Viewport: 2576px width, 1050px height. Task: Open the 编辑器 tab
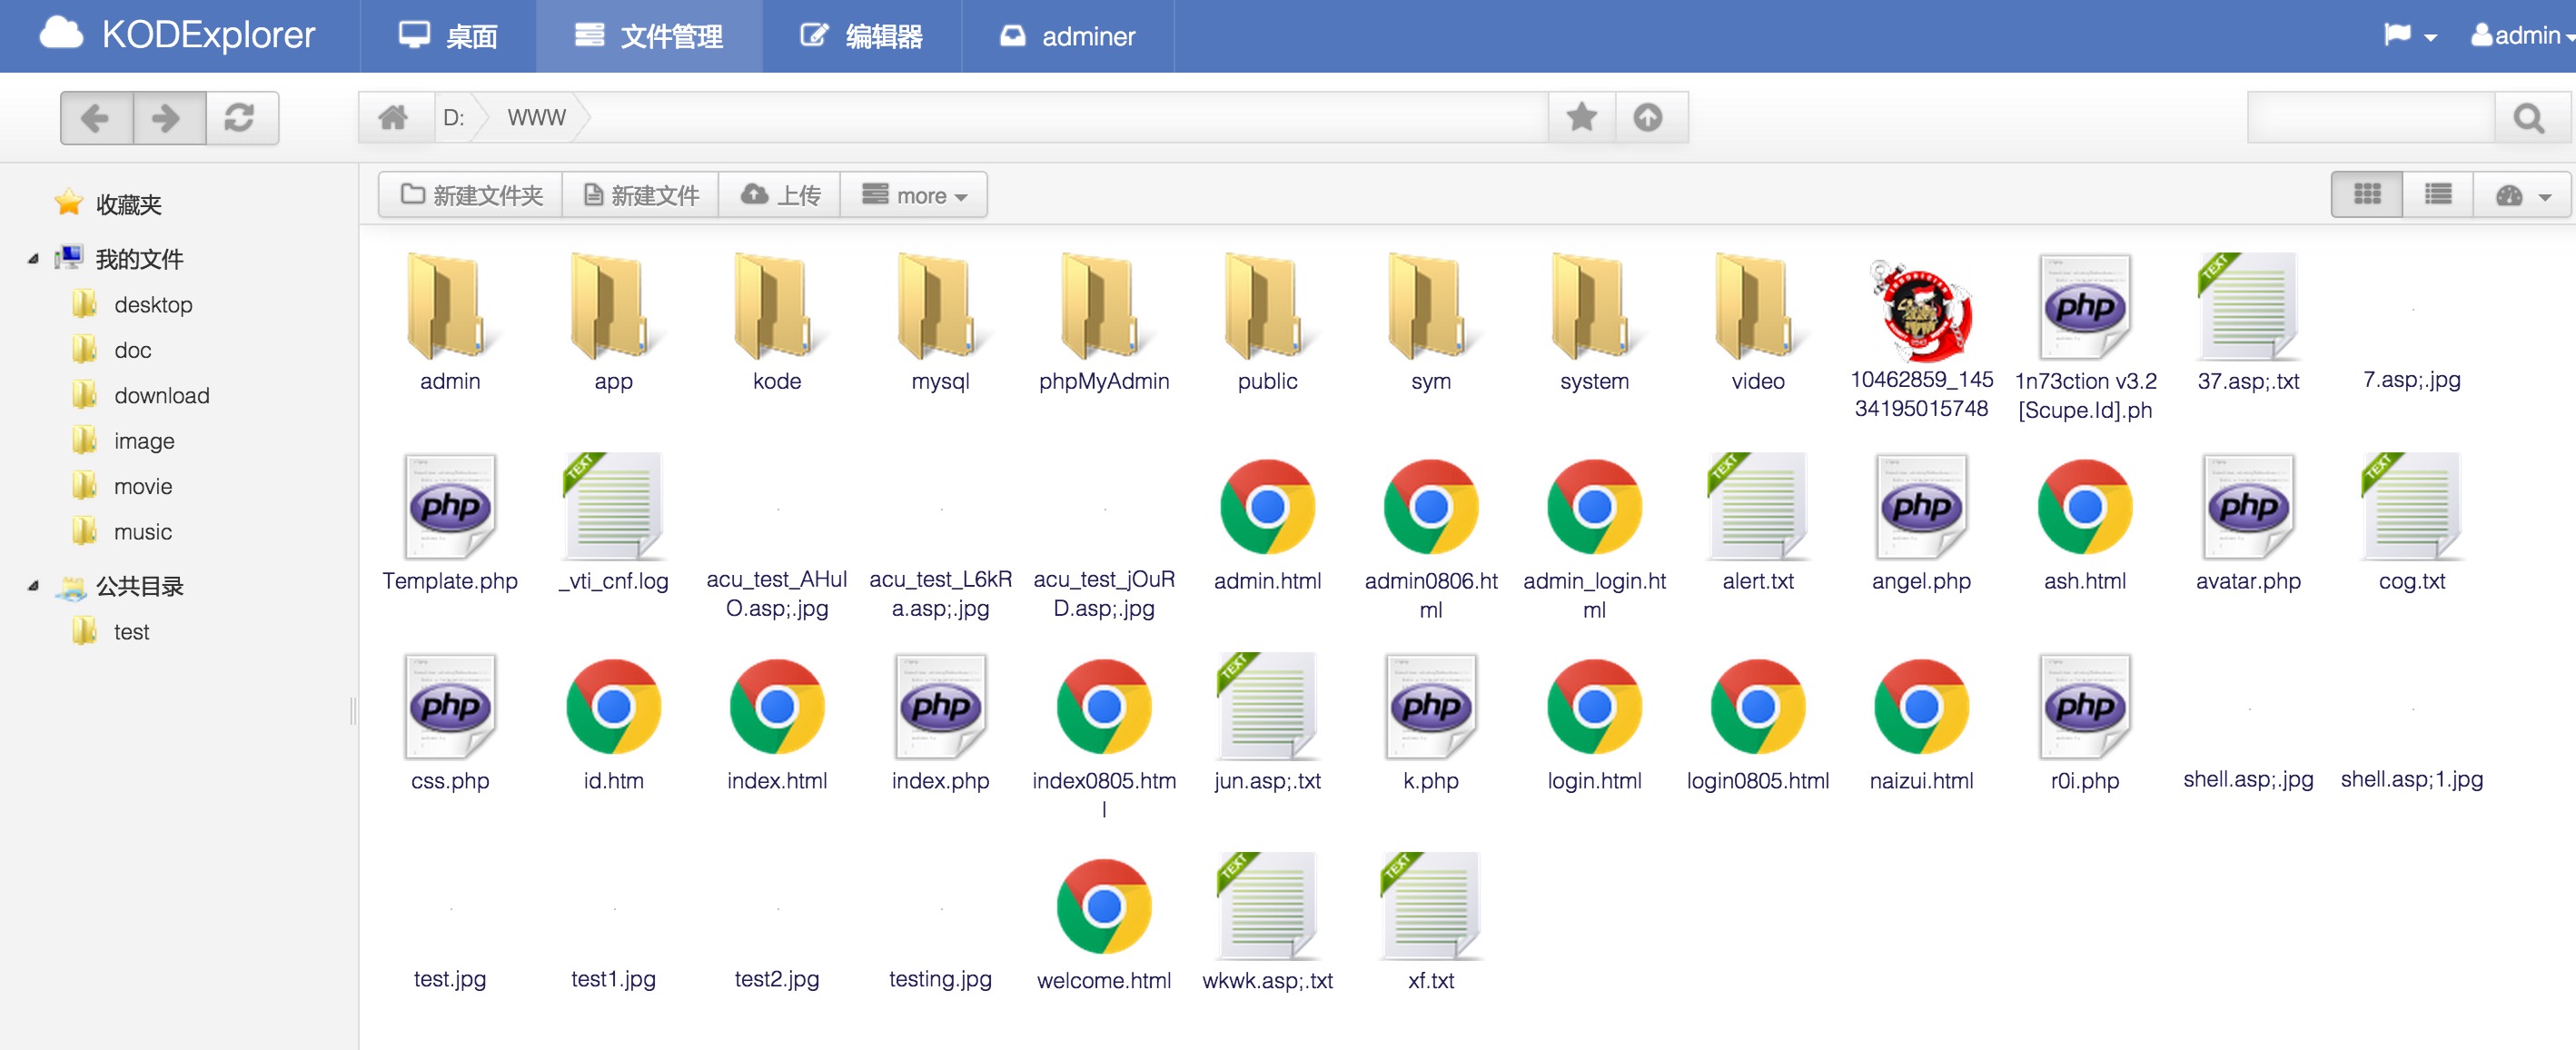click(x=861, y=36)
